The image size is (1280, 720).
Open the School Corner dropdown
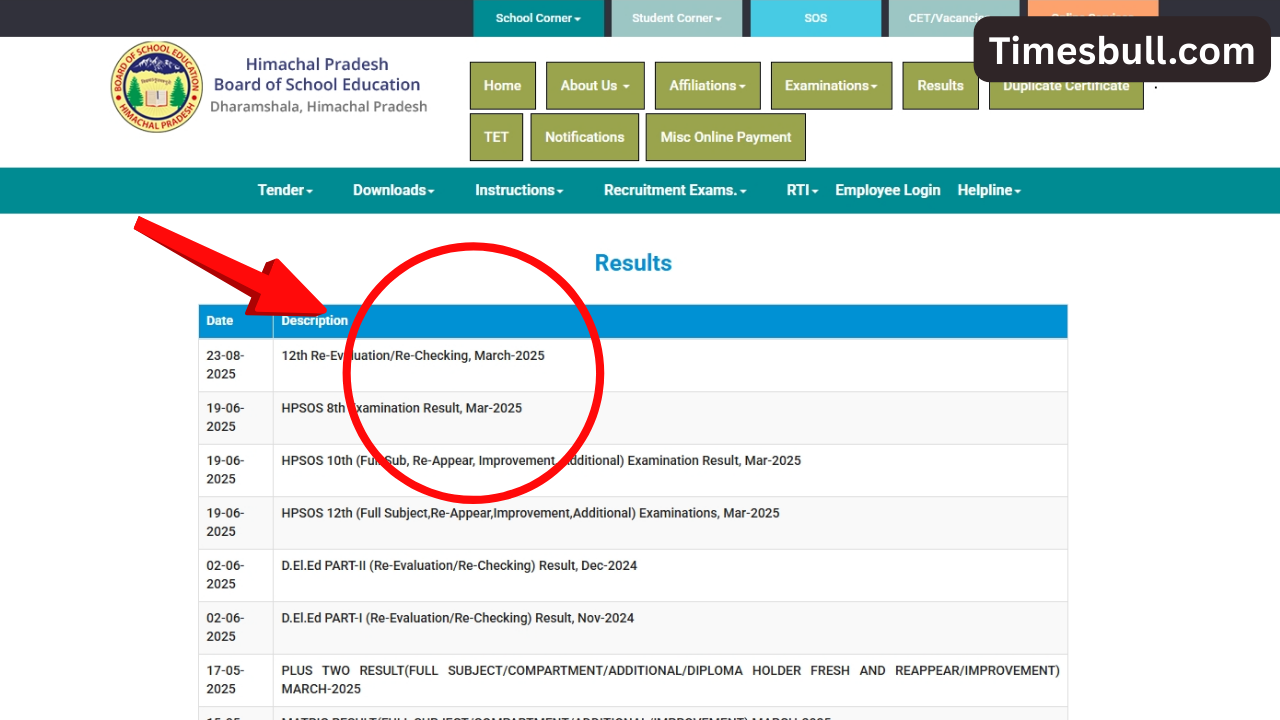(x=539, y=17)
